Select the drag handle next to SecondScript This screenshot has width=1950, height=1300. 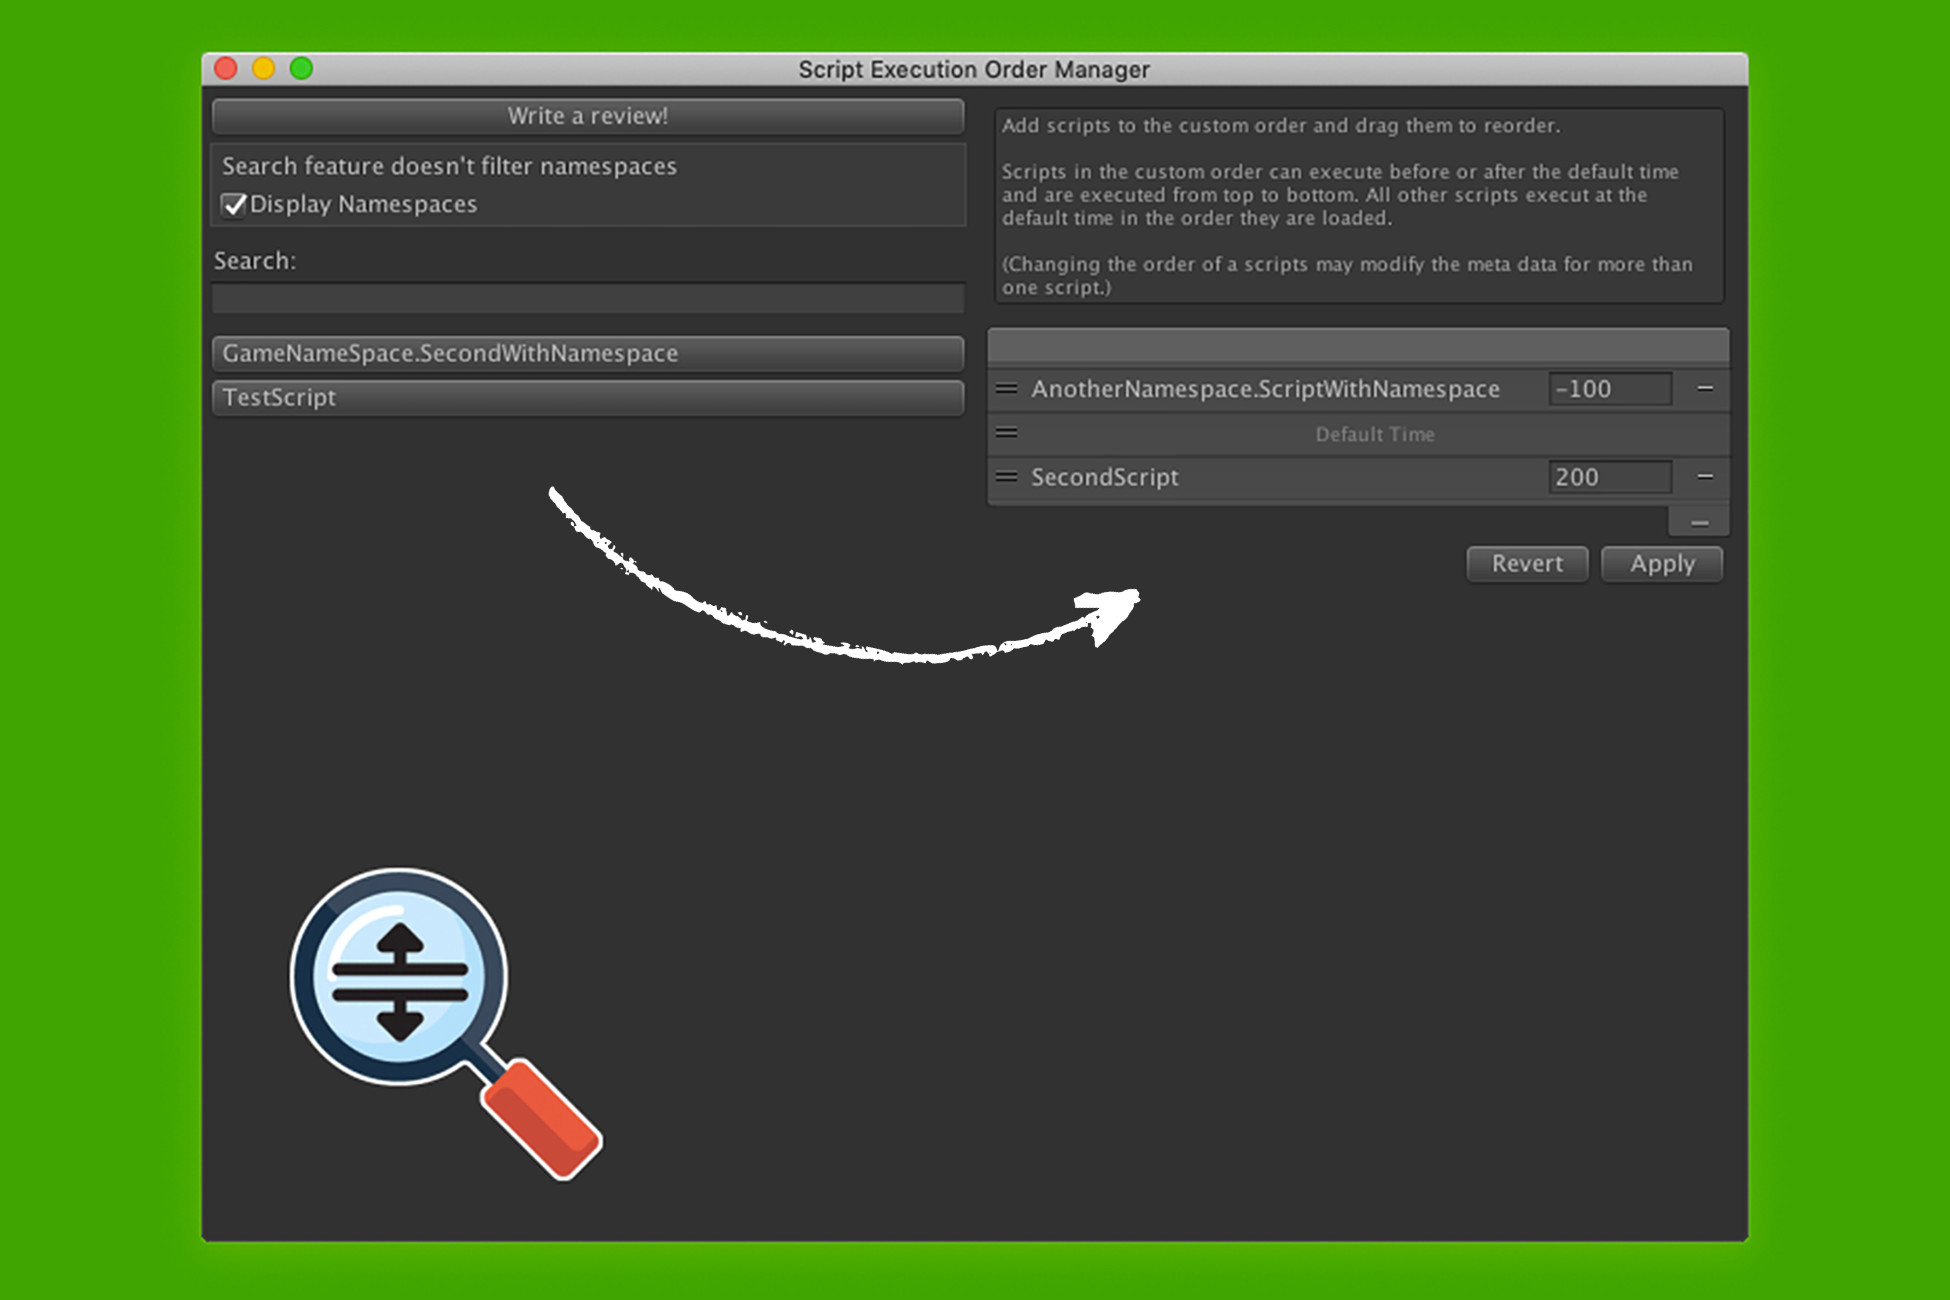1007,477
